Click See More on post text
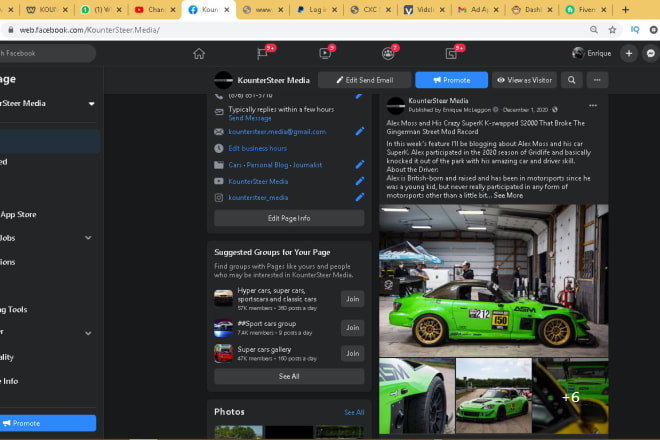This screenshot has height=440, width=660. (508, 195)
